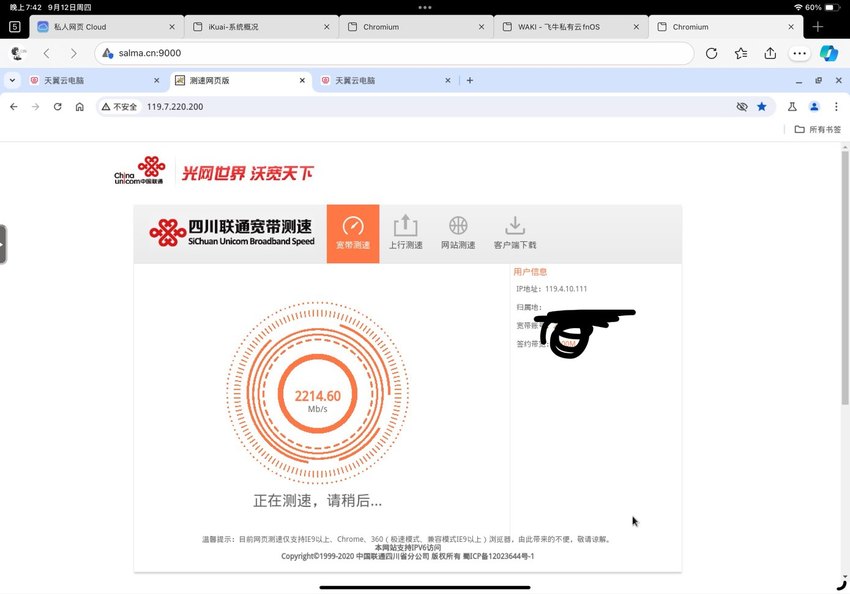Add a new inner Chromium tab
Screen dimensions: 850x594
click(x=469, y=80)
